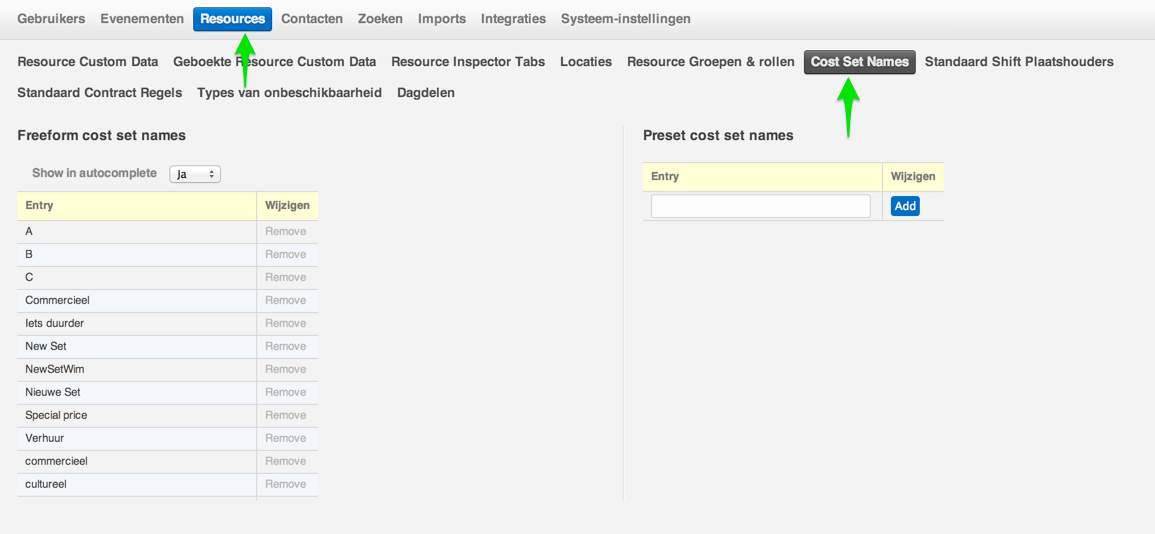The image size is (1155, 534).
Task: Expand the Show in autocomplete dropdown
Action: [x=195, y=174]
